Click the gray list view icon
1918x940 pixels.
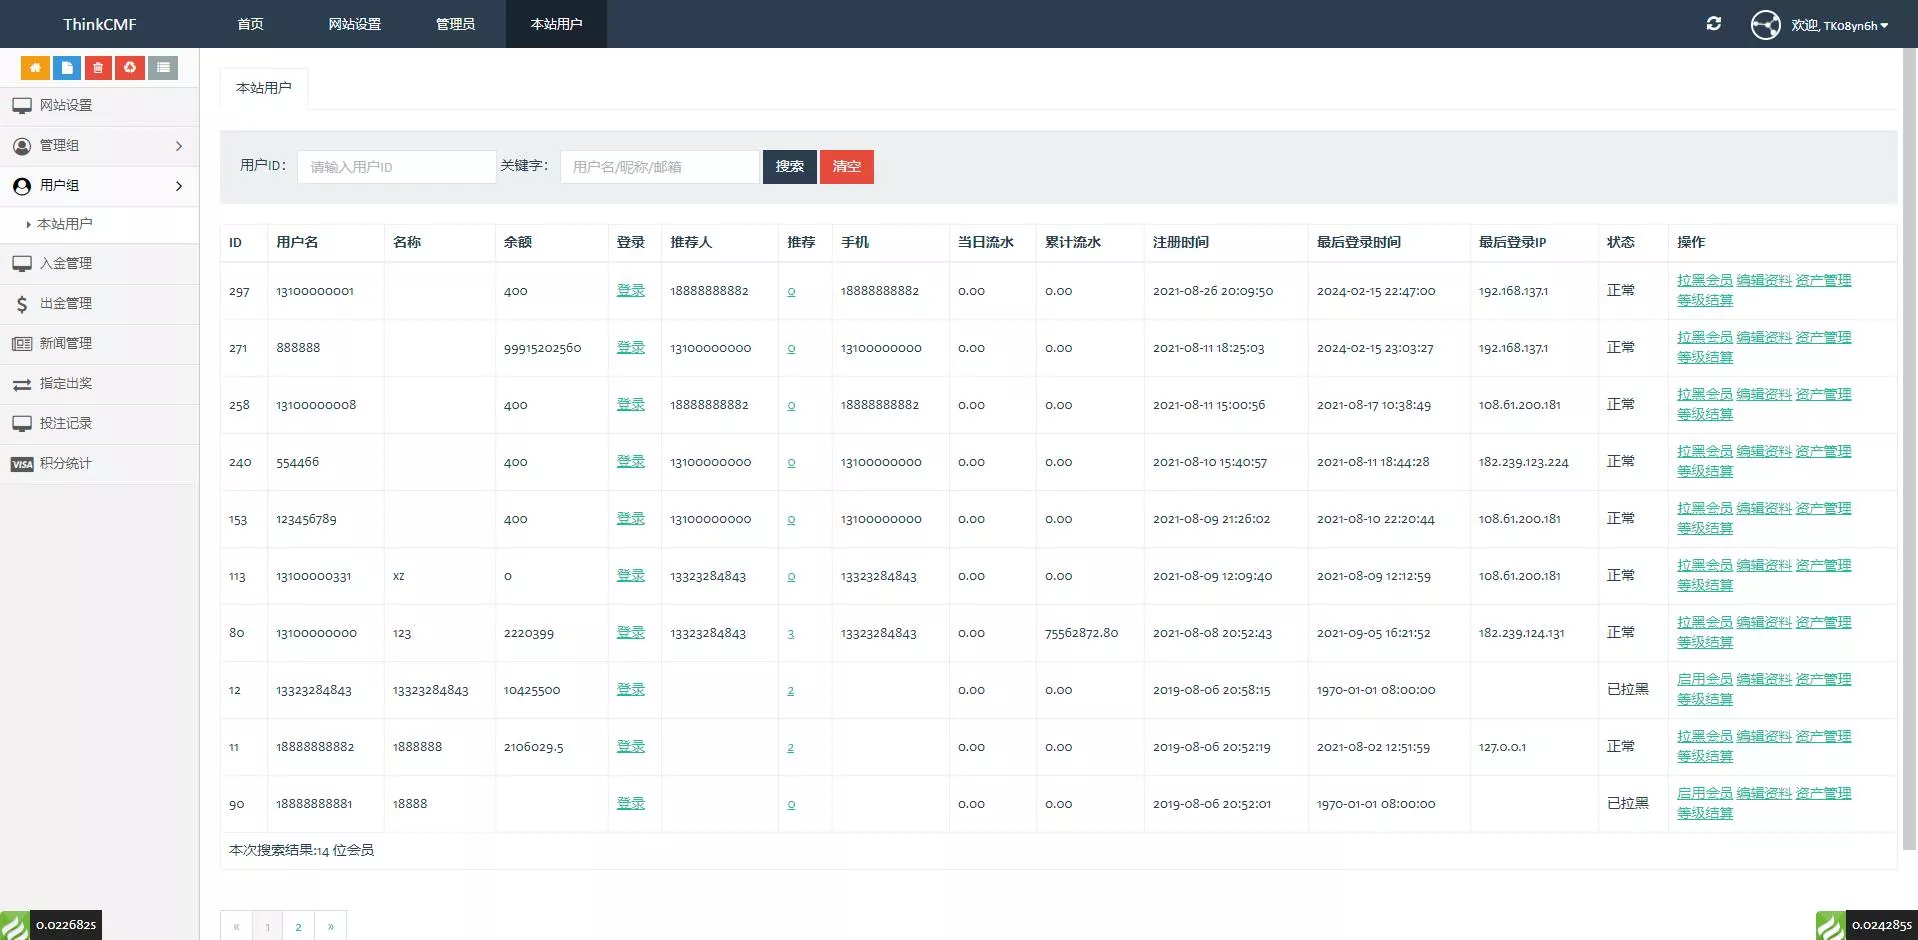coord(163,68)
